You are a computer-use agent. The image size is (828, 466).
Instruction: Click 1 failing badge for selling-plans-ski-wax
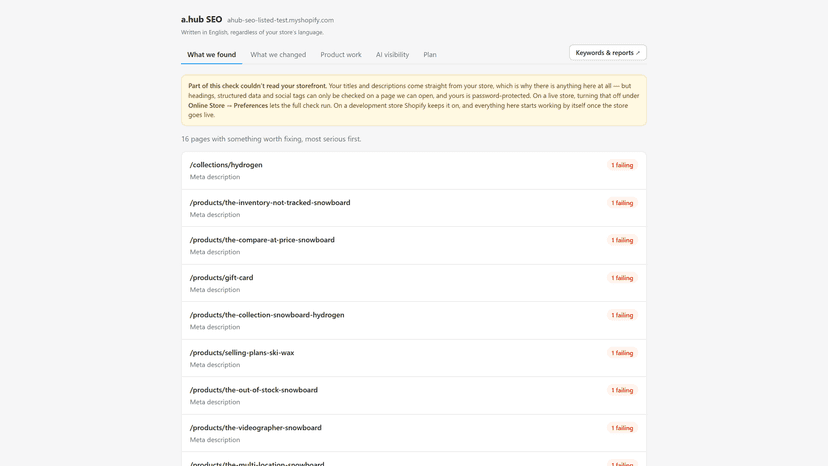click(622, 353)
